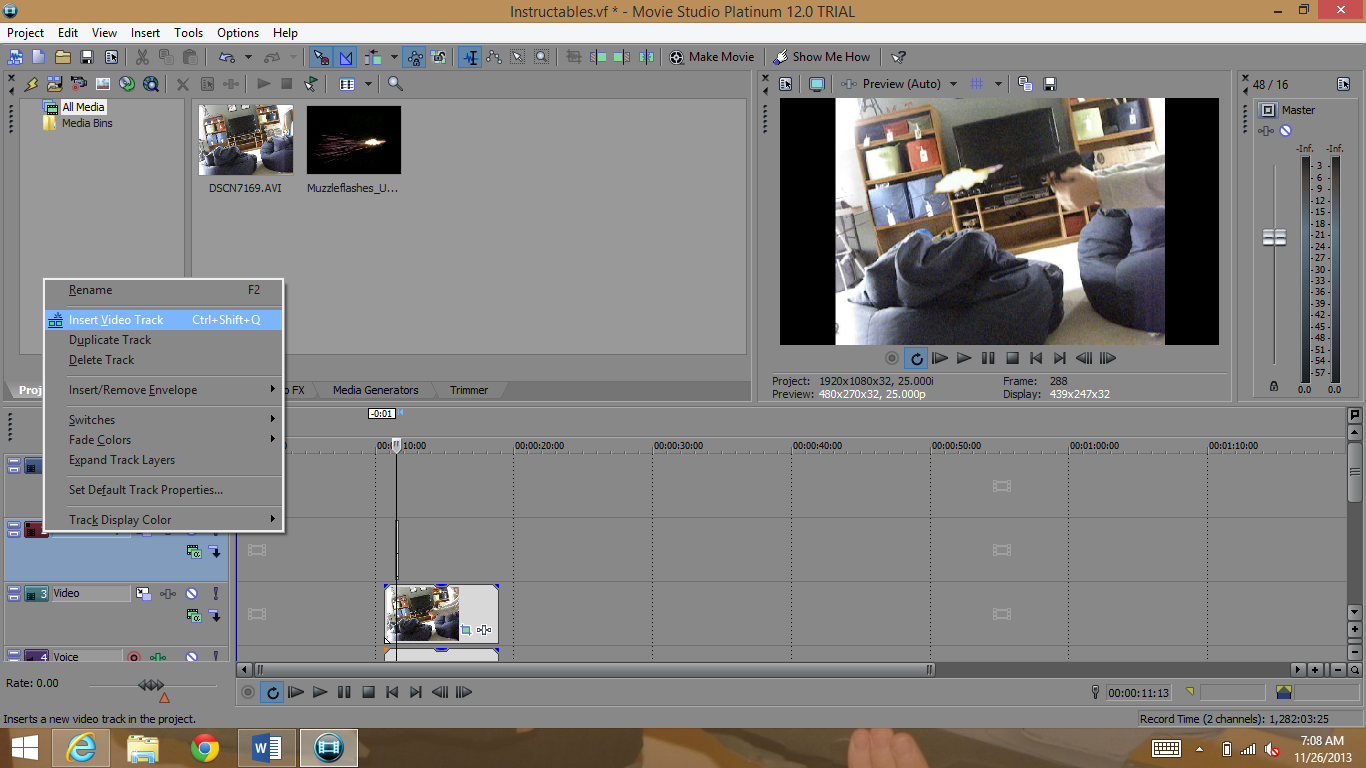Click the Cut scissors icon
This screenshot has width=1366, height=768.
[142, 57]
